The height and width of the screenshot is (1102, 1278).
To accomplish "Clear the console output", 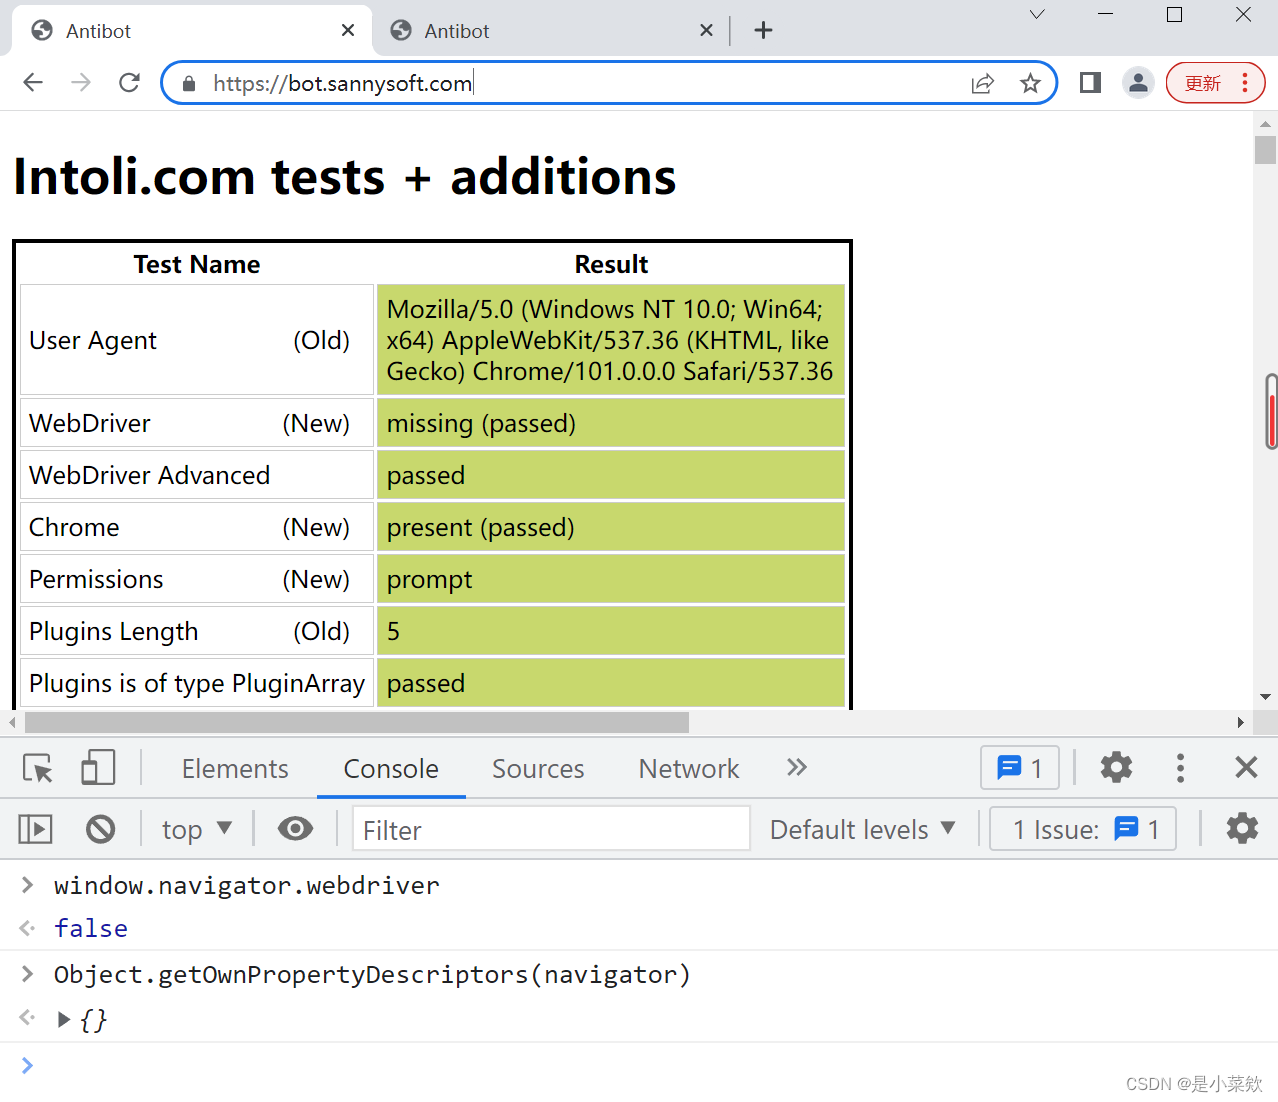I will tap(100, 829).
